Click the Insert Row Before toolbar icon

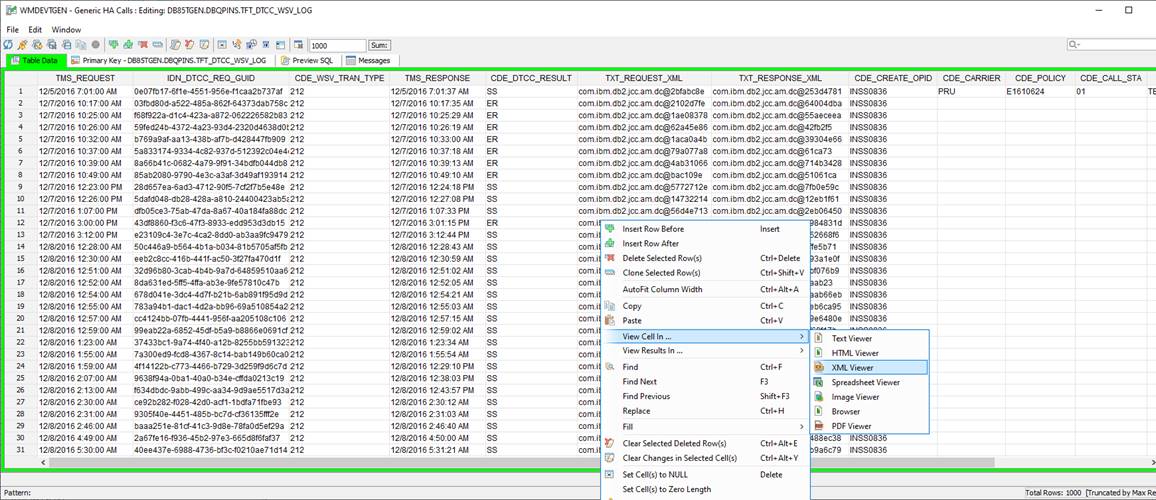113,45
